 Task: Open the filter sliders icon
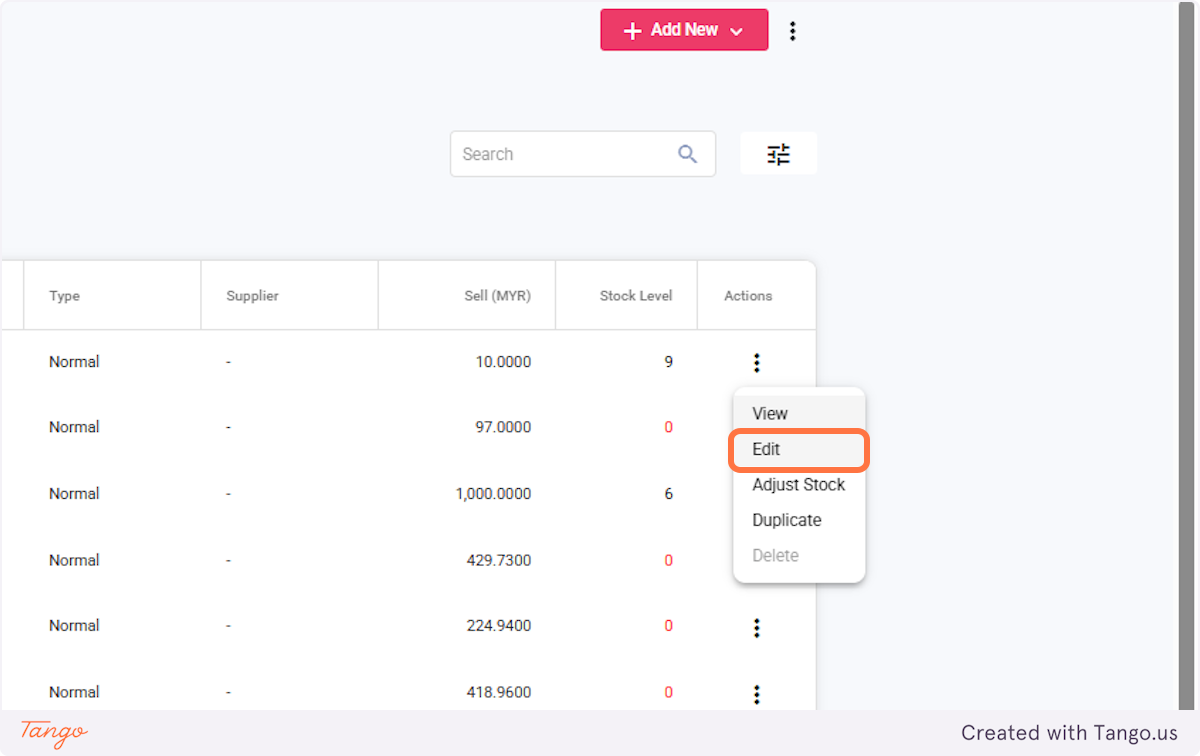coord(778,154)
